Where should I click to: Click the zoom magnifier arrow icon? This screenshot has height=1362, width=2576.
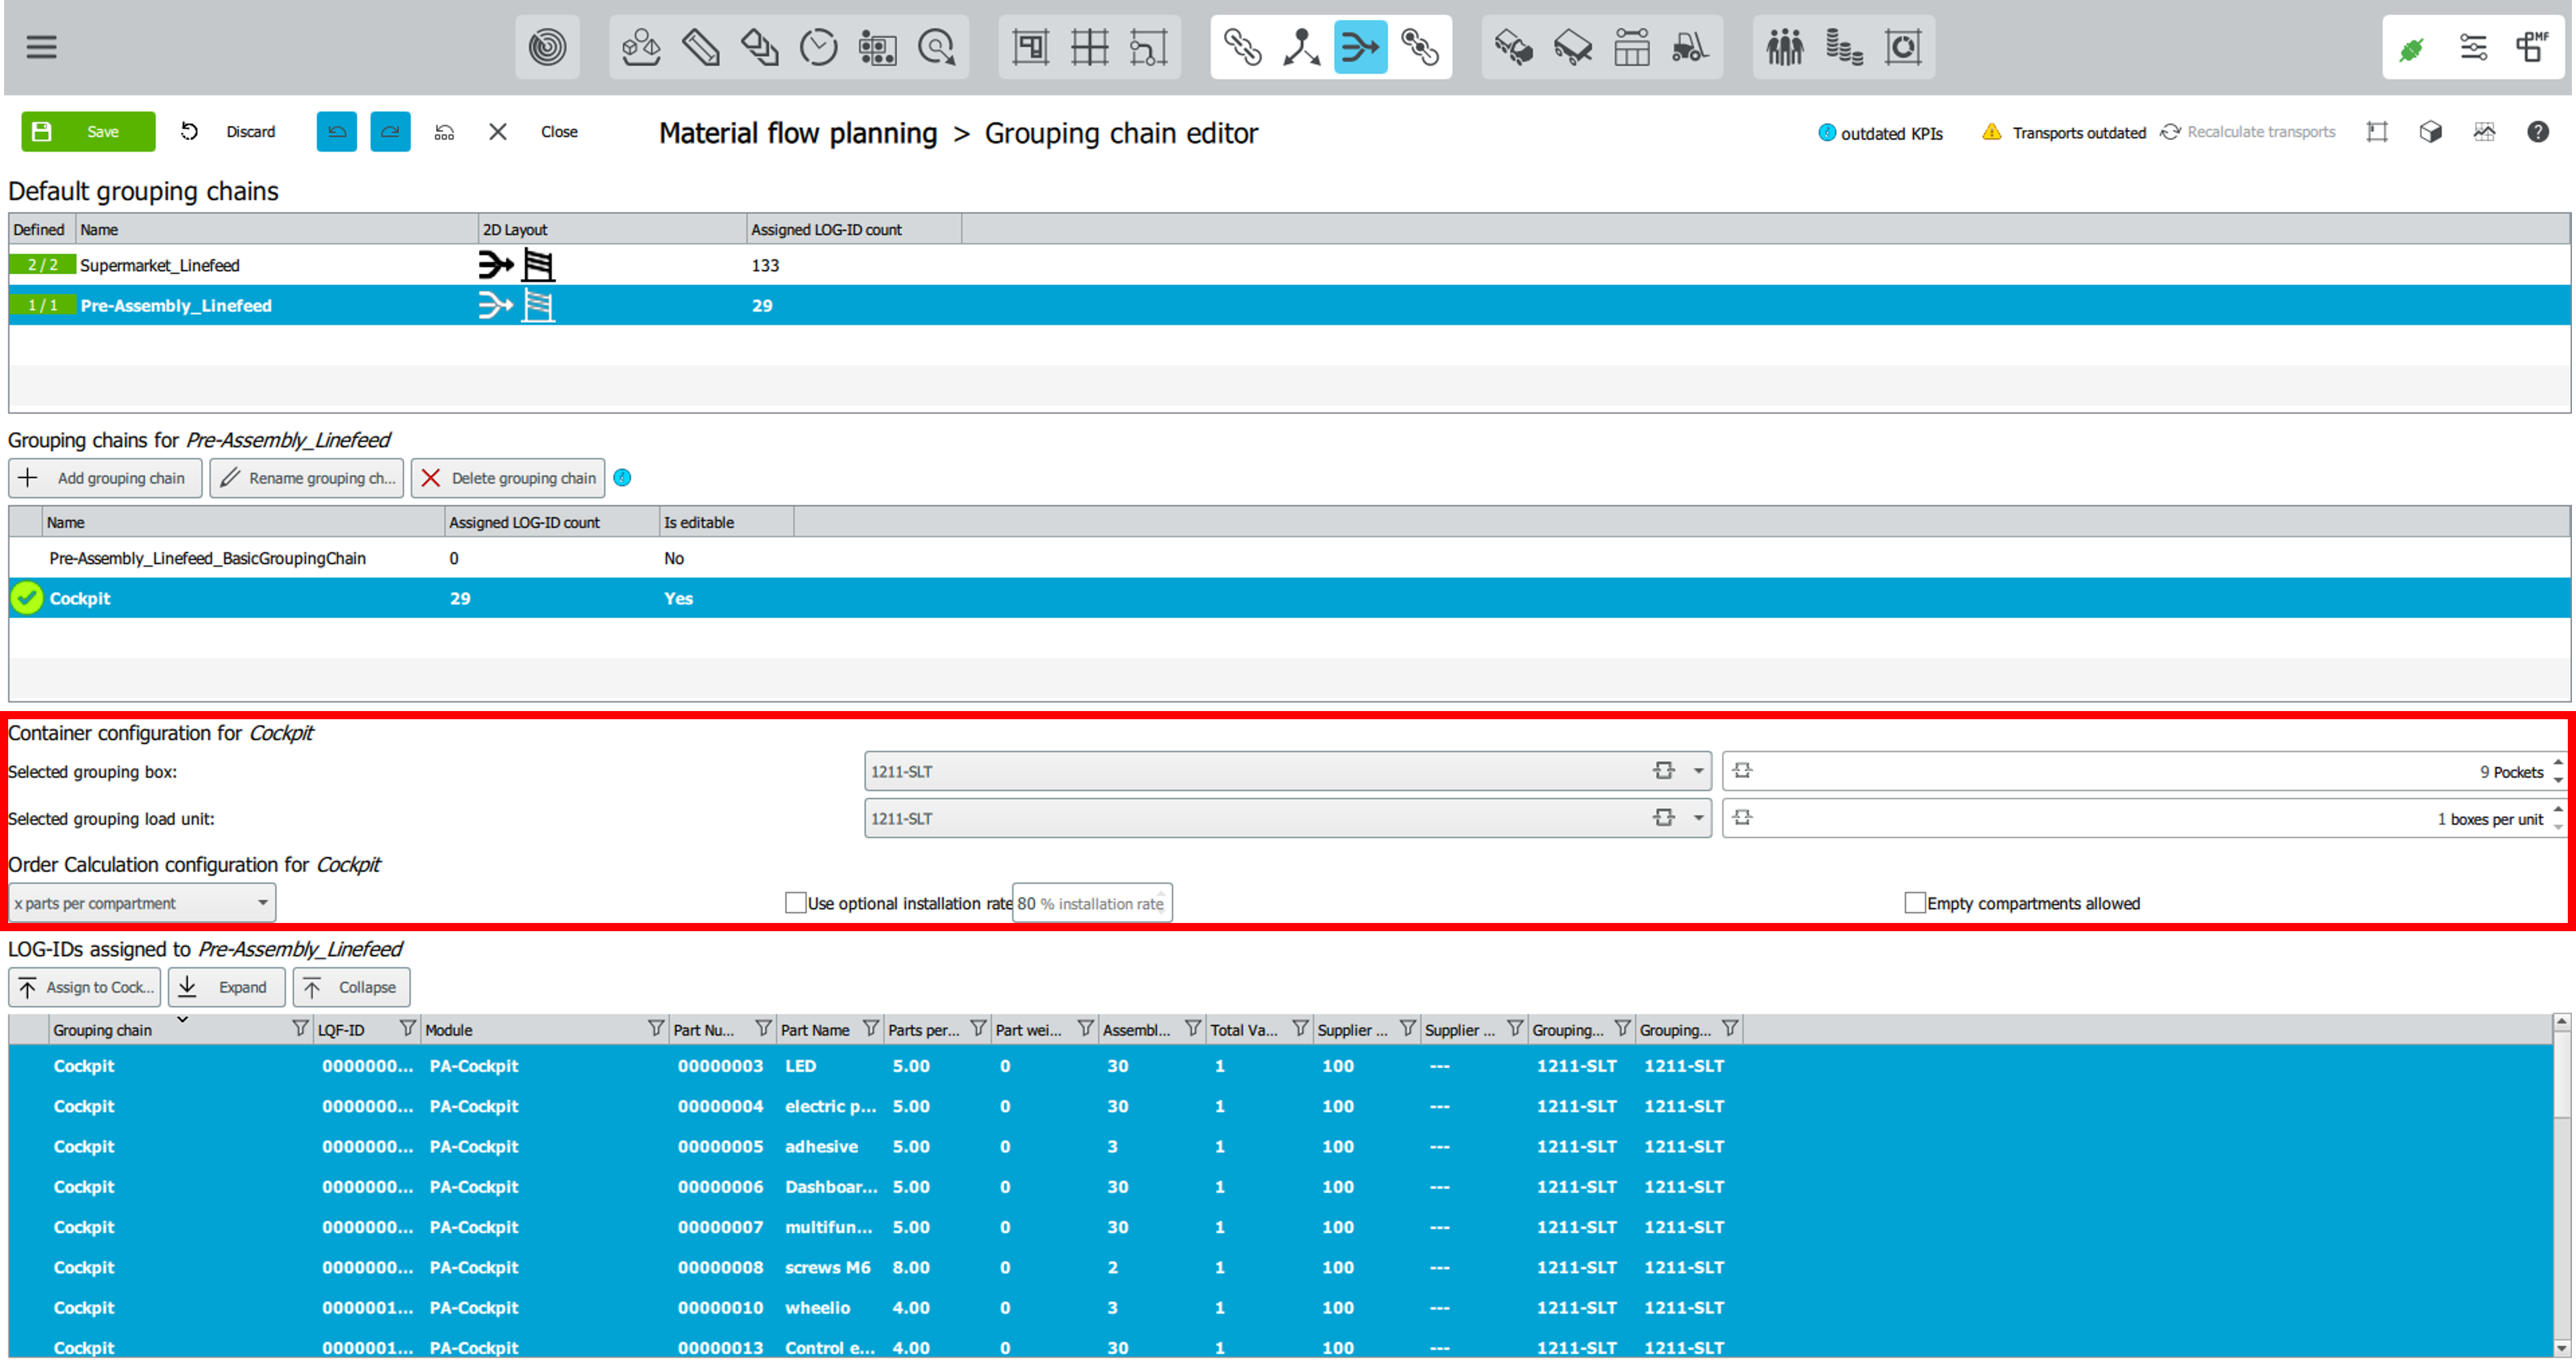[x=937, y=47]
